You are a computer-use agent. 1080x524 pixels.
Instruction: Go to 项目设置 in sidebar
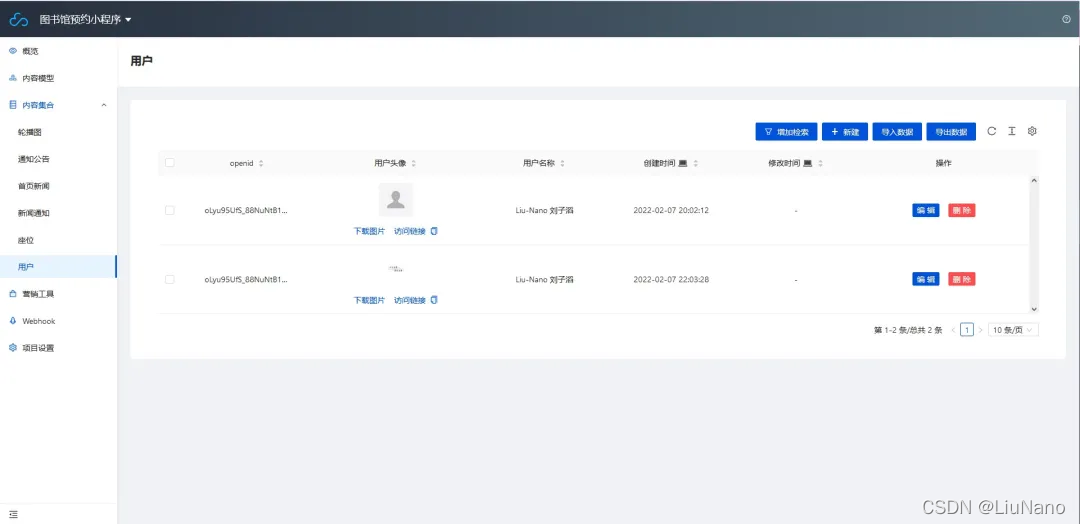tap(38, 348)
